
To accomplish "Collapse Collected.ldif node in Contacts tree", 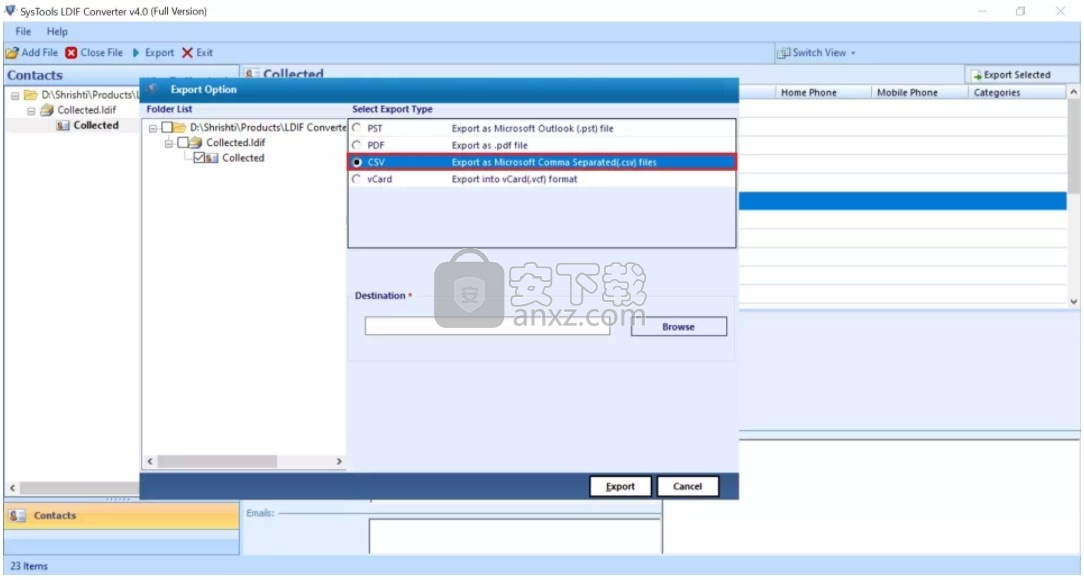I will 31,111.
